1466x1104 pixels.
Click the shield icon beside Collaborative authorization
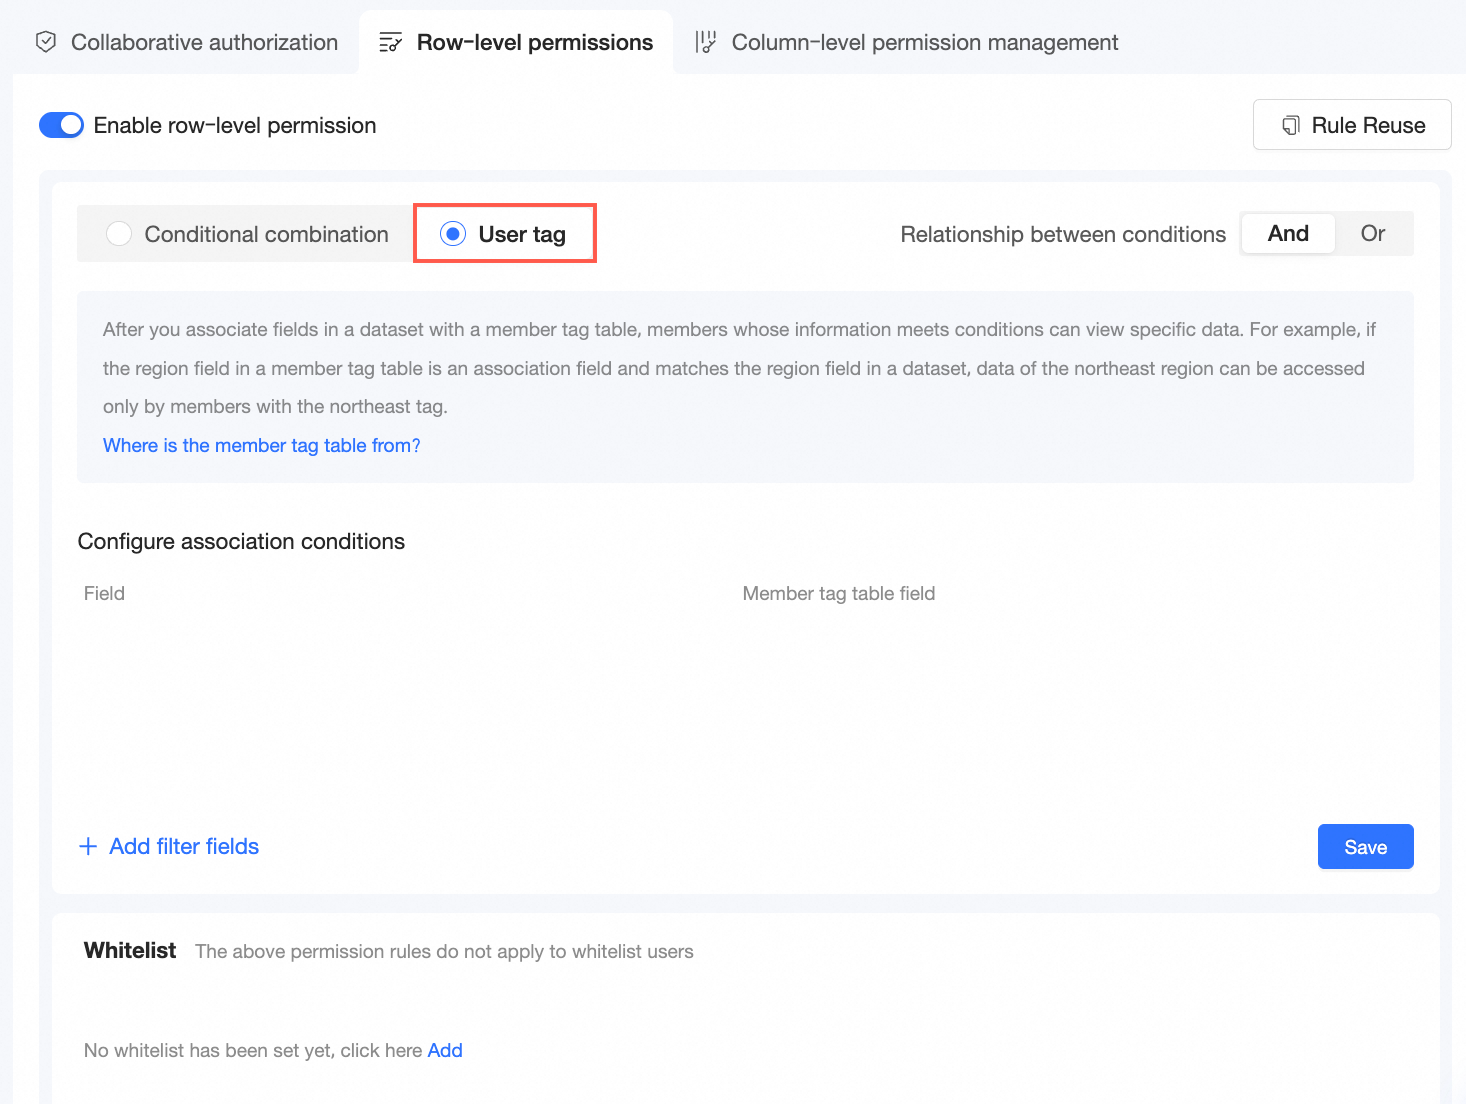click(46, 42)
